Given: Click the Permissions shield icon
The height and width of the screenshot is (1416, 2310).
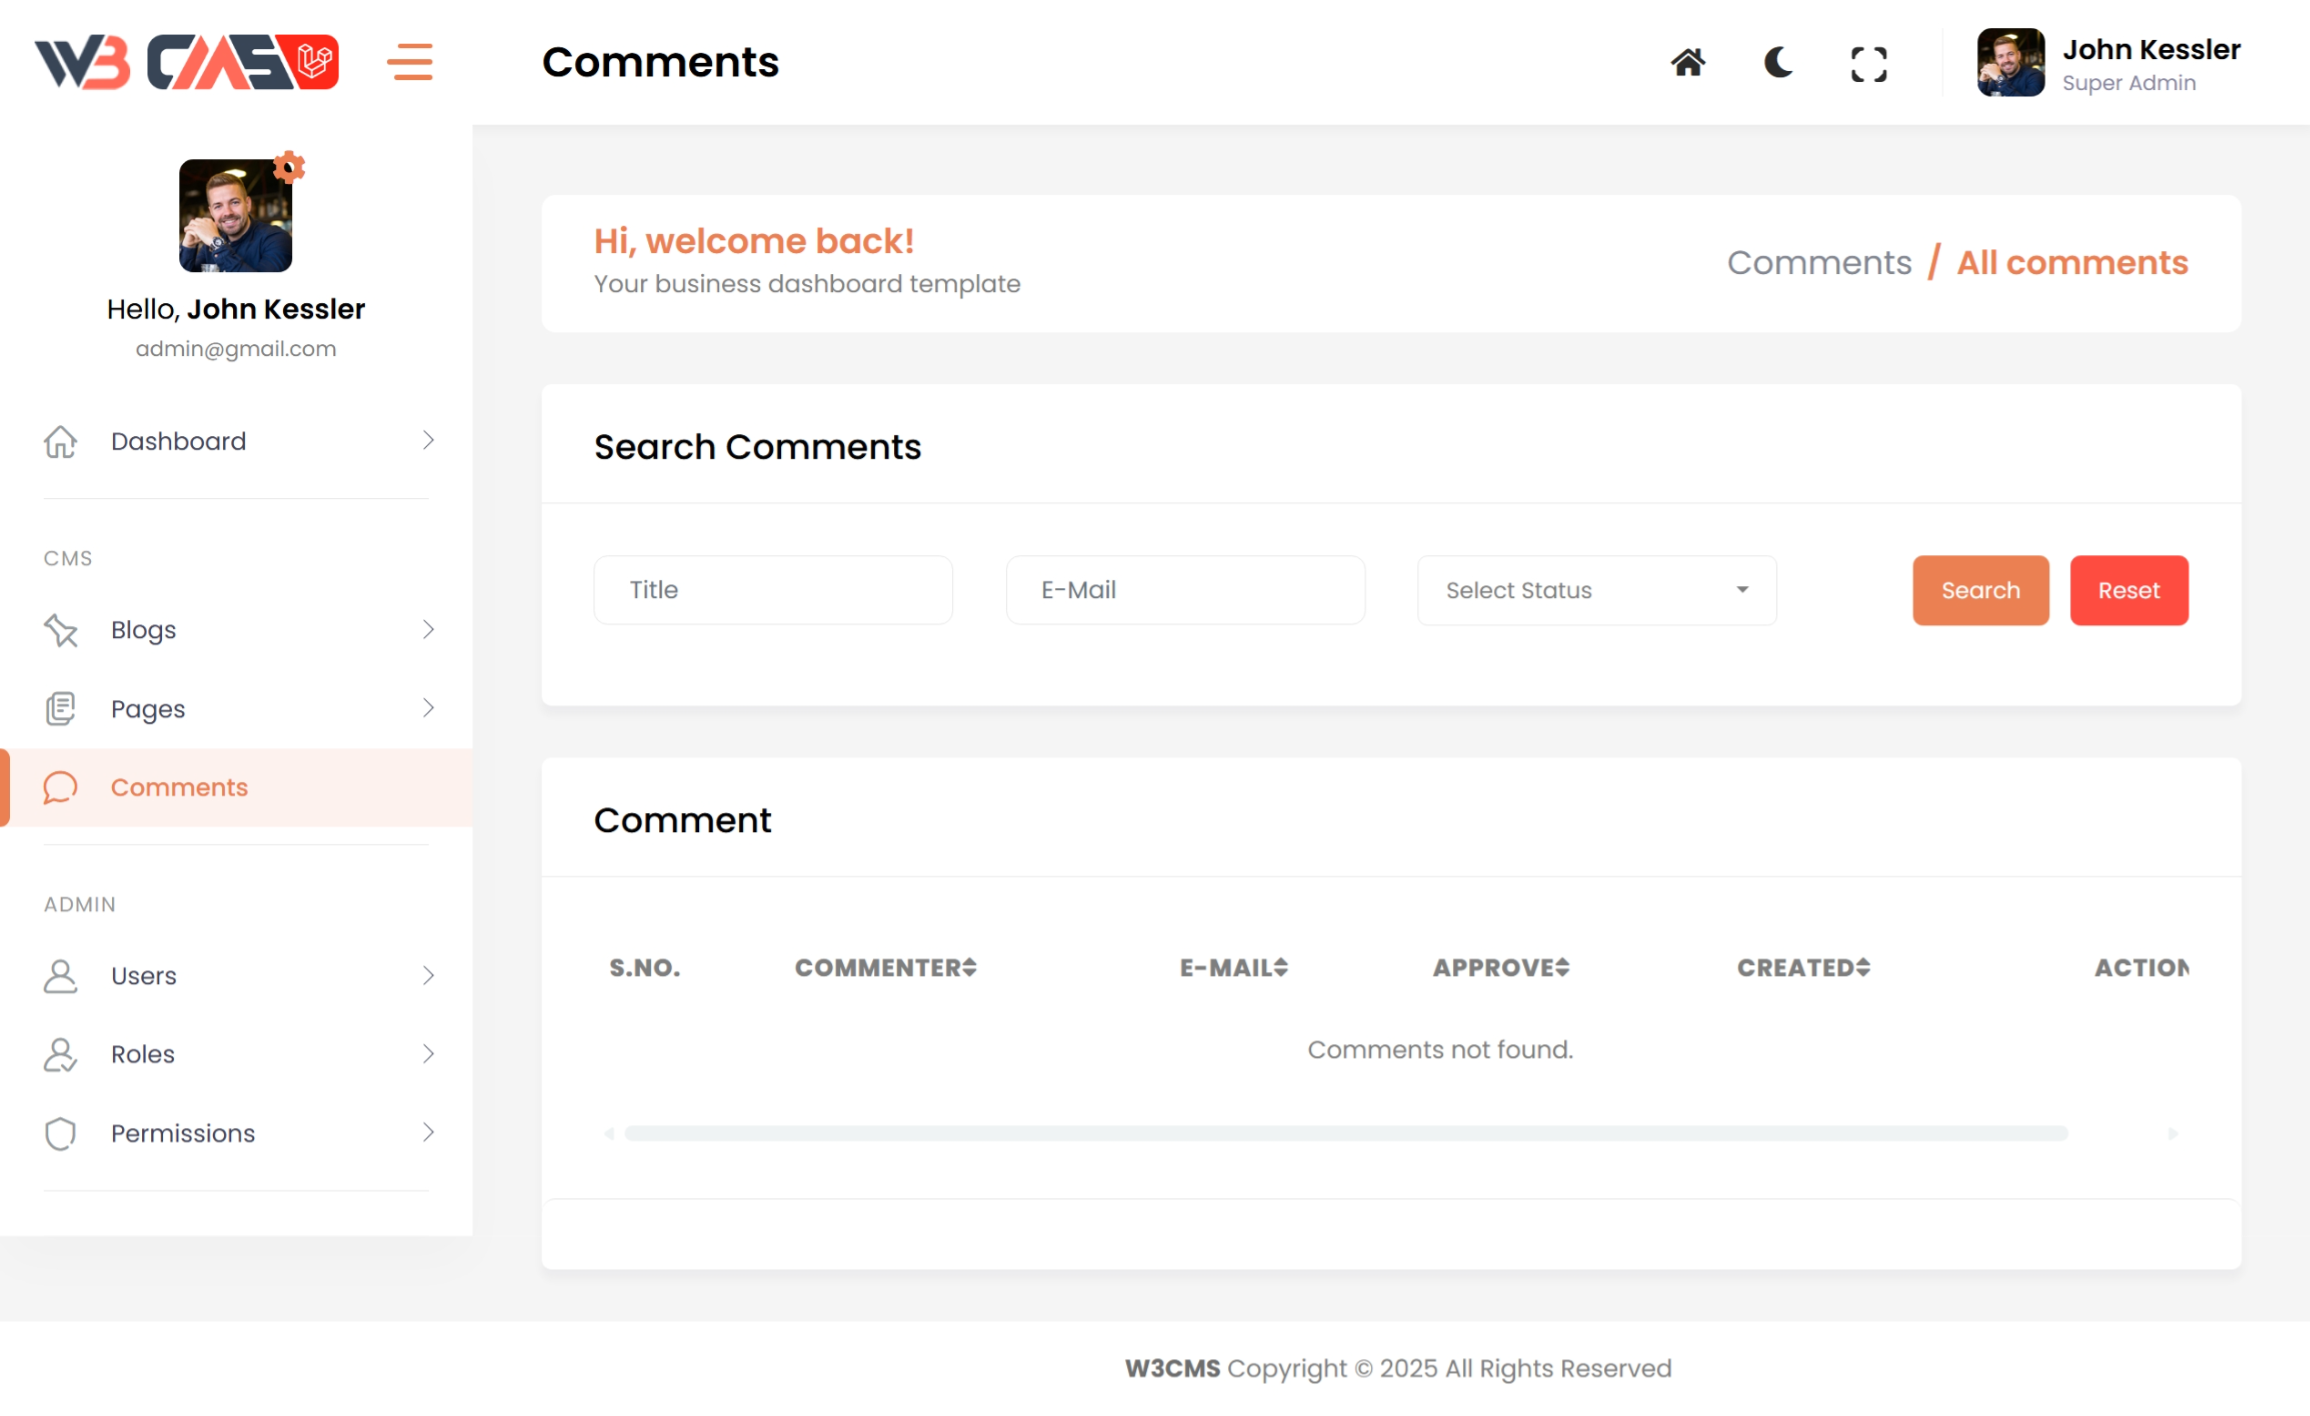Looking at the screenshot, I should point(61,1133).
